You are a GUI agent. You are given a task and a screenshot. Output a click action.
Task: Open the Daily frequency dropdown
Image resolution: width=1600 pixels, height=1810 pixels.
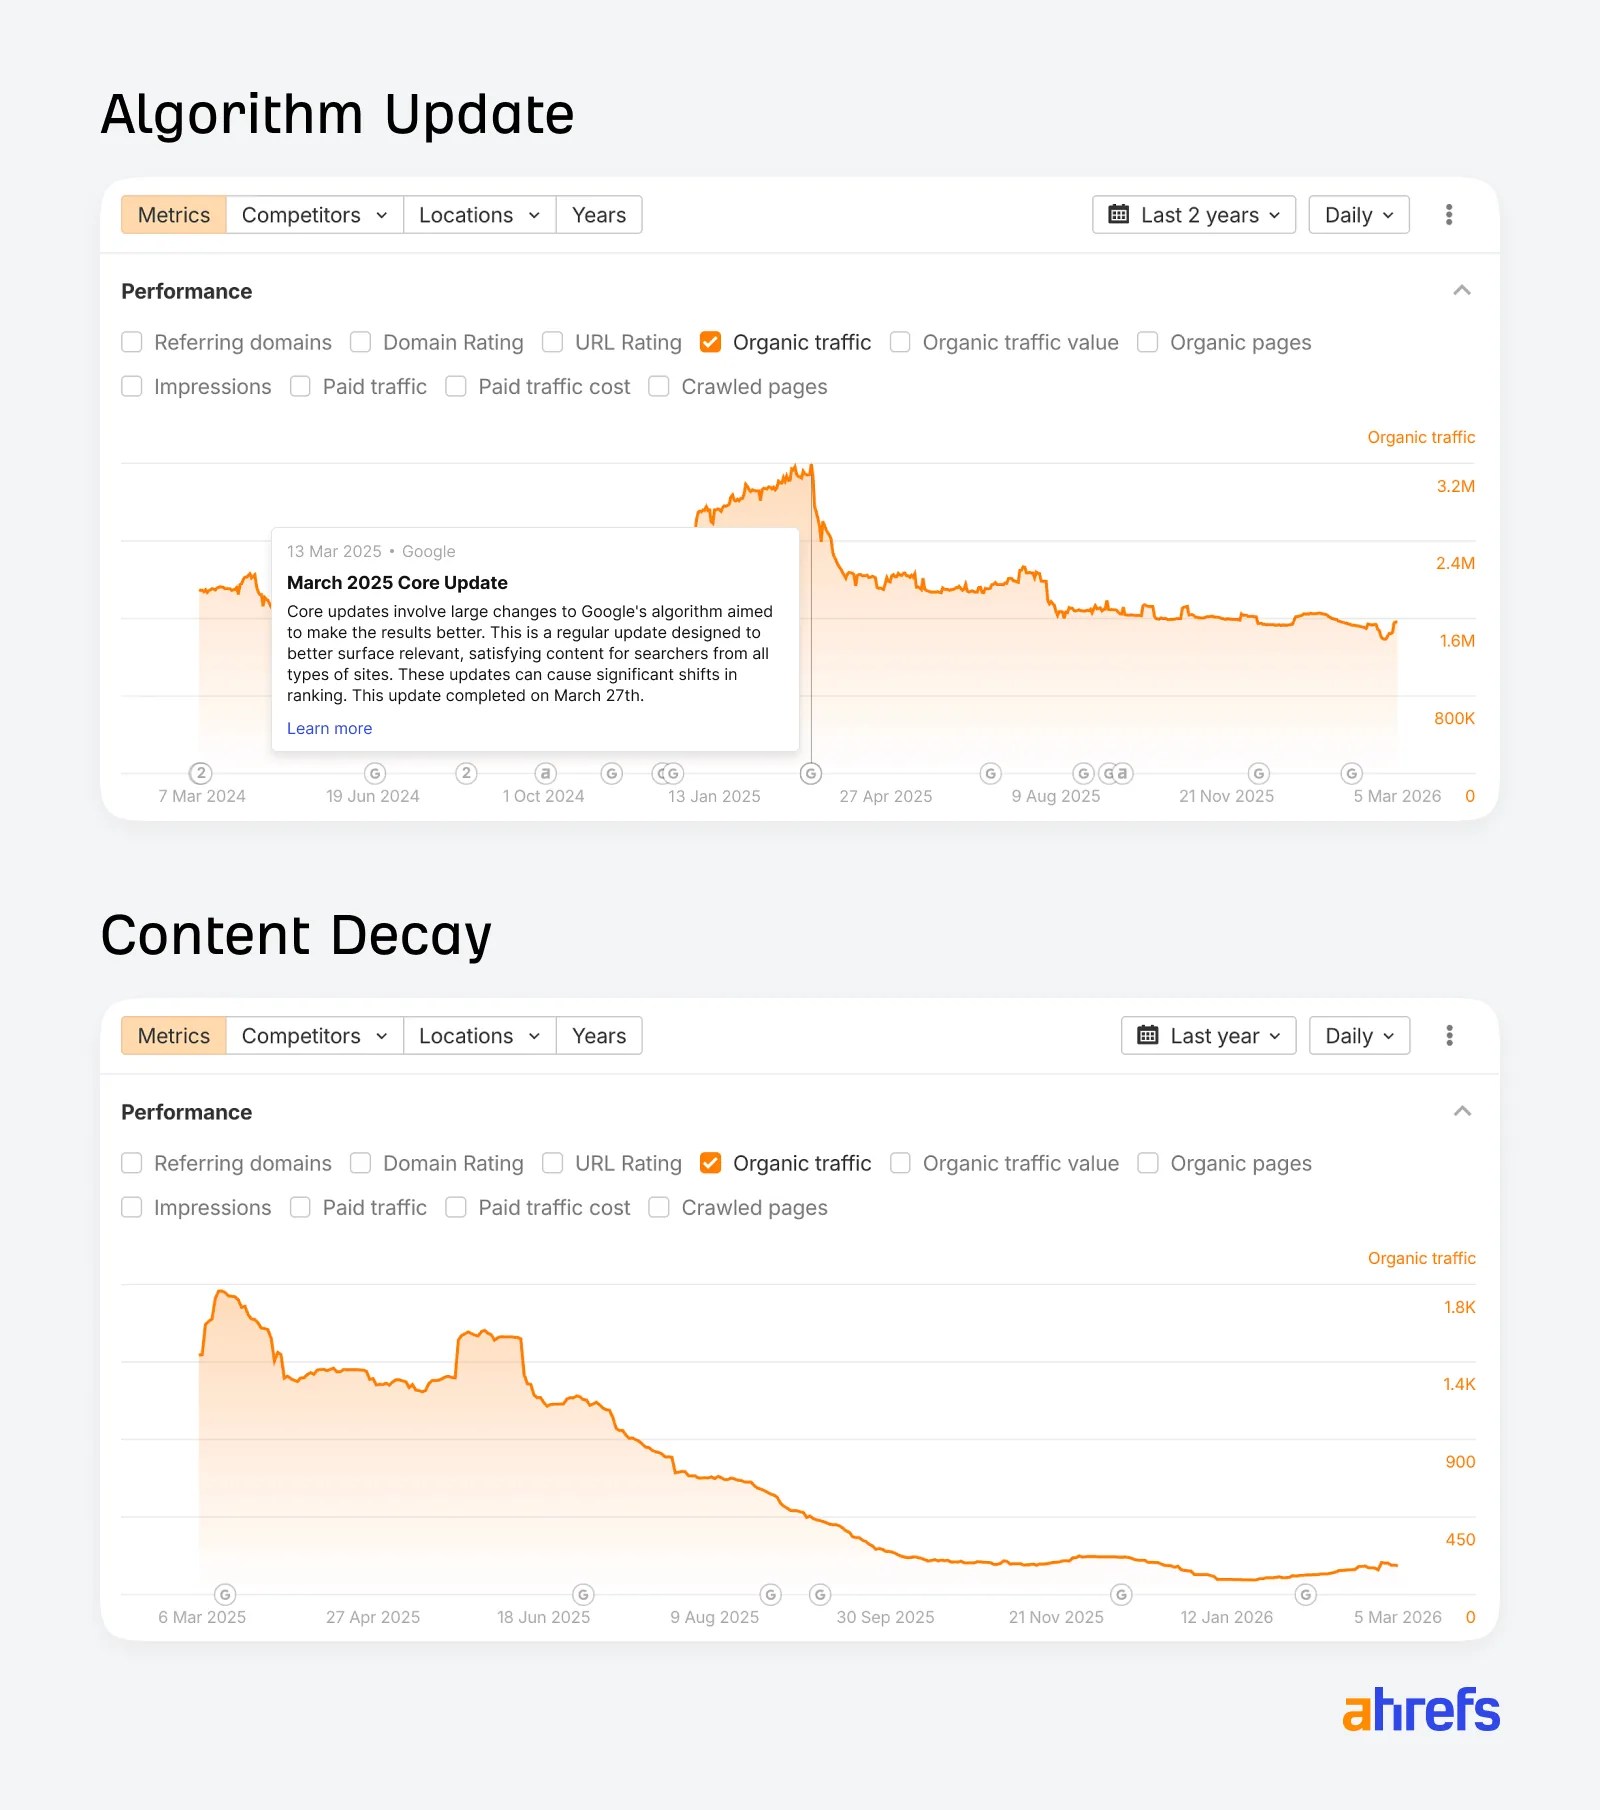pyautogui.click(x=1358, y=214)
